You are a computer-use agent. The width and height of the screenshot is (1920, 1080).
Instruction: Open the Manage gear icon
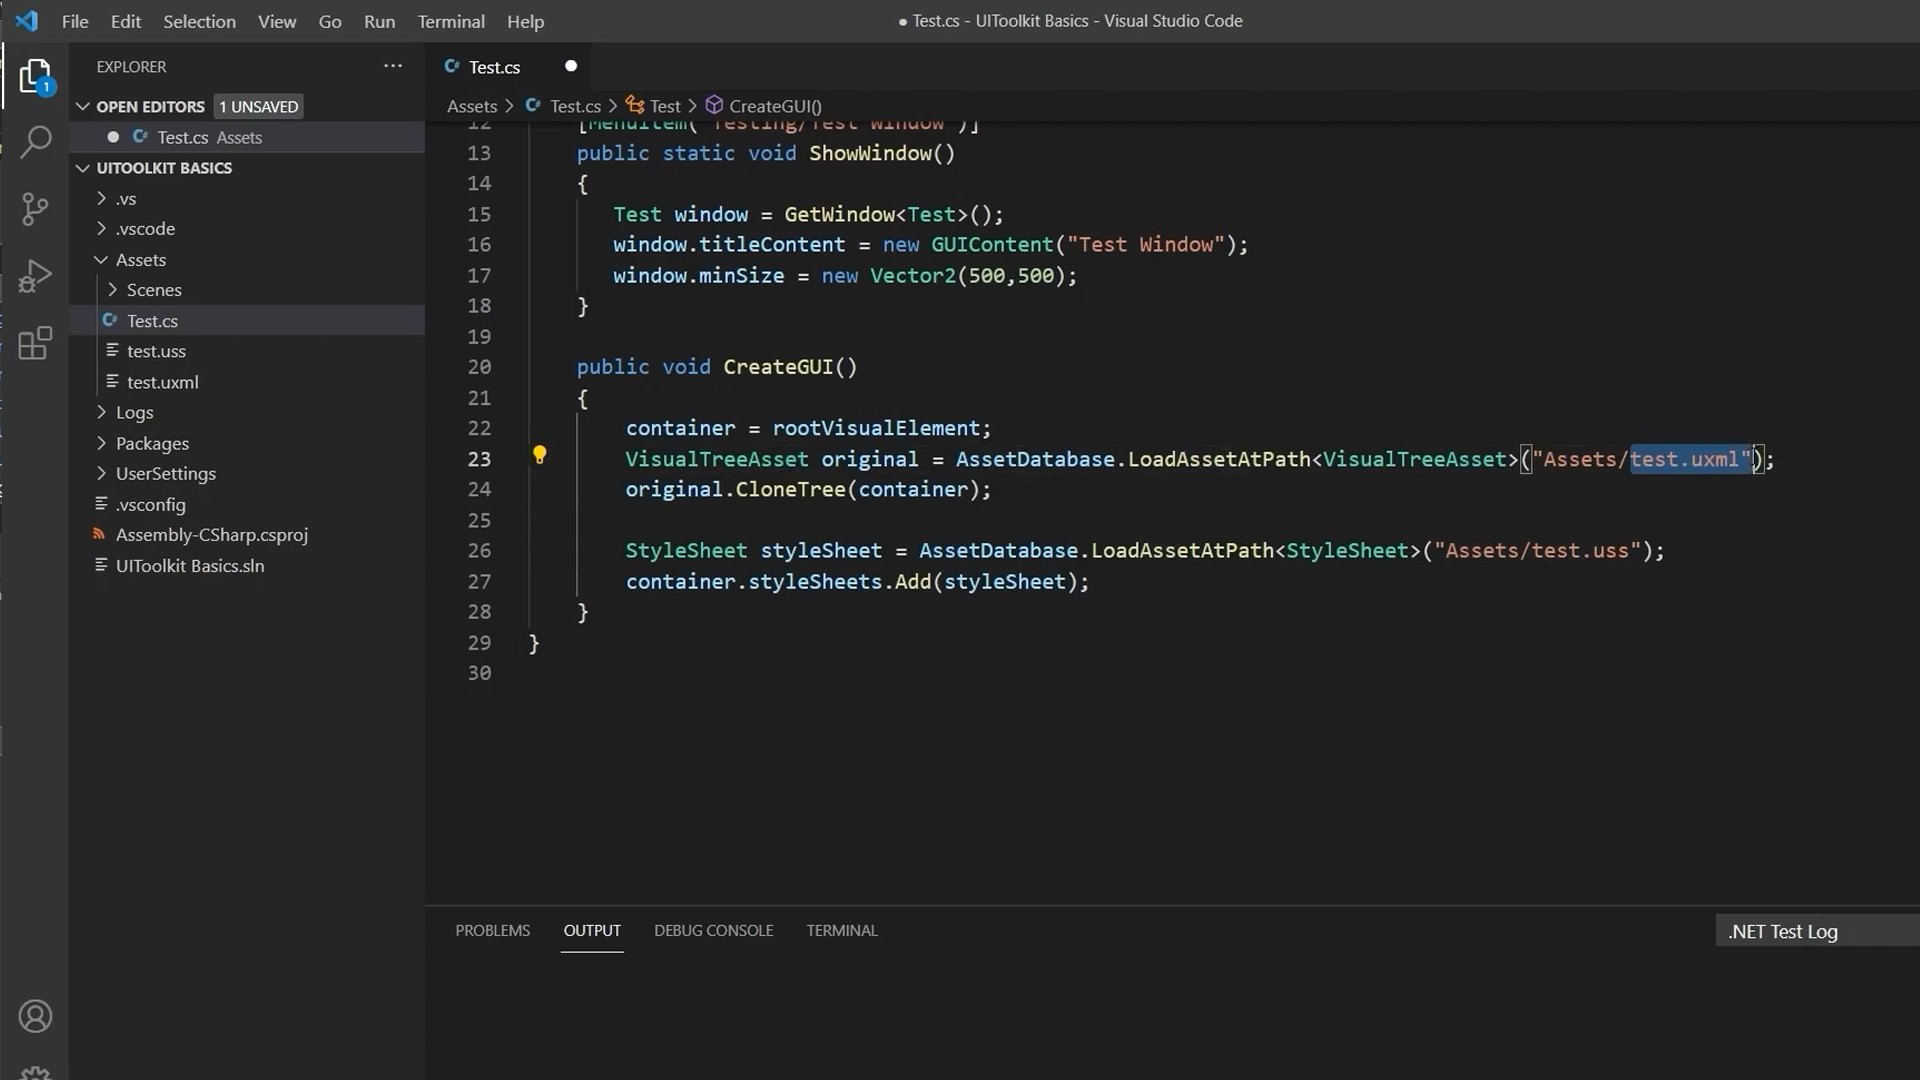[x=35, y=1072]
